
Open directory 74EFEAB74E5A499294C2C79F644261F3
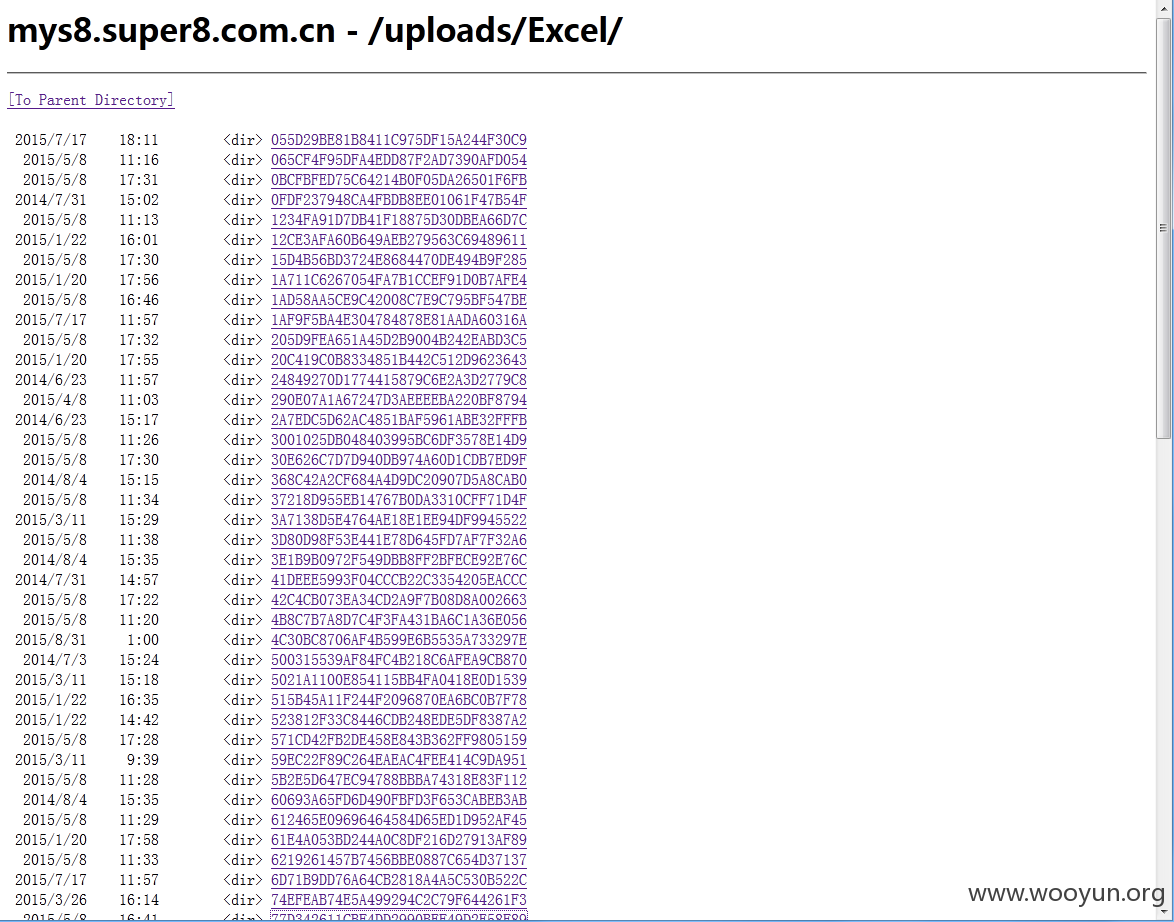[x=398, y=900]
